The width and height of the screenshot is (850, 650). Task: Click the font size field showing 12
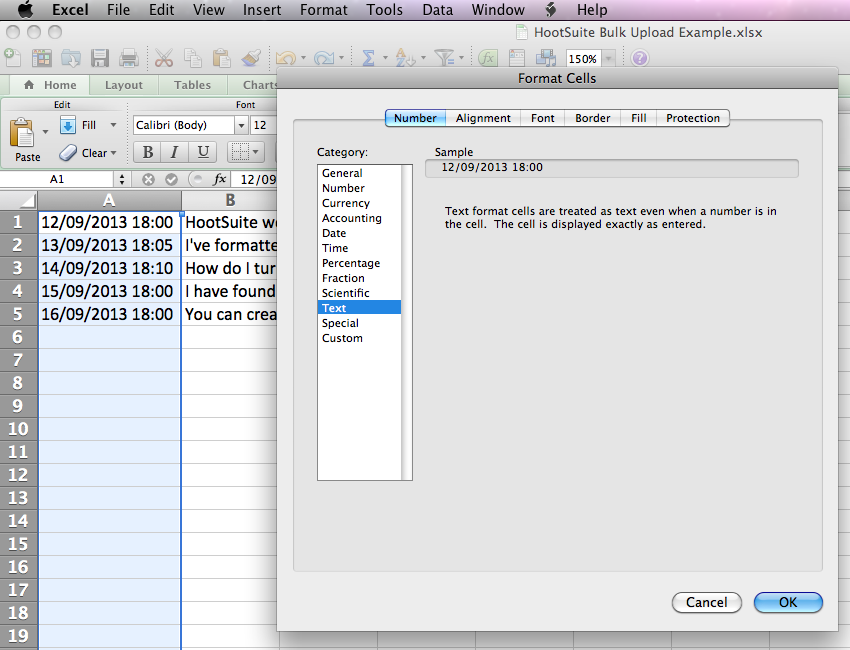[264, 126]
